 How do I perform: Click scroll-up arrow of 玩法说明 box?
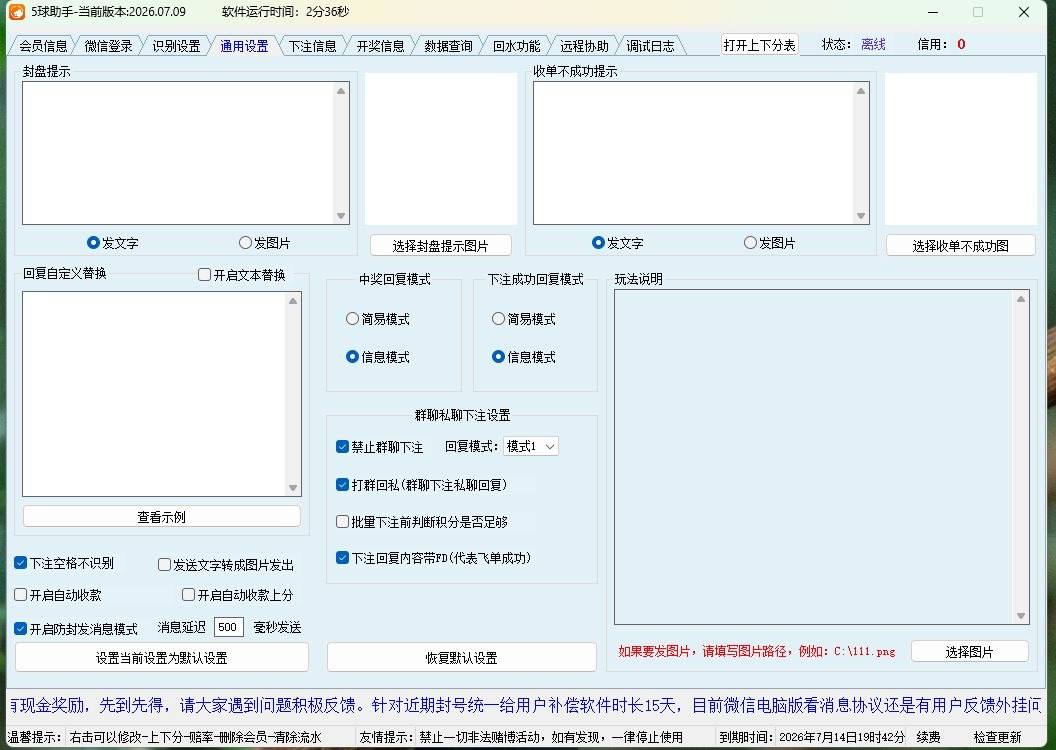click(x=1021, y=299)
